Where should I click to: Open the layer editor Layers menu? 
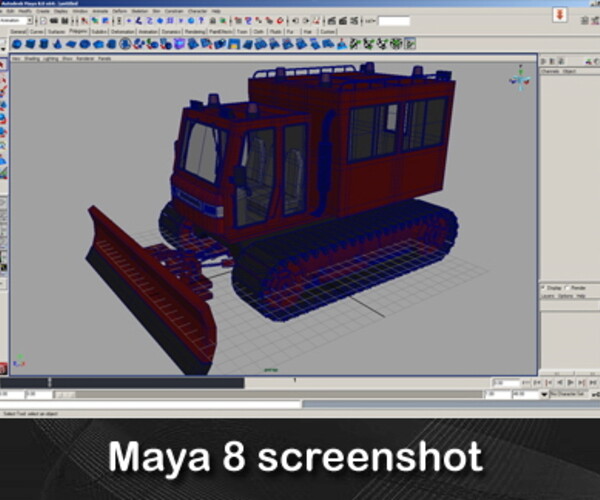tap(548, 296)
